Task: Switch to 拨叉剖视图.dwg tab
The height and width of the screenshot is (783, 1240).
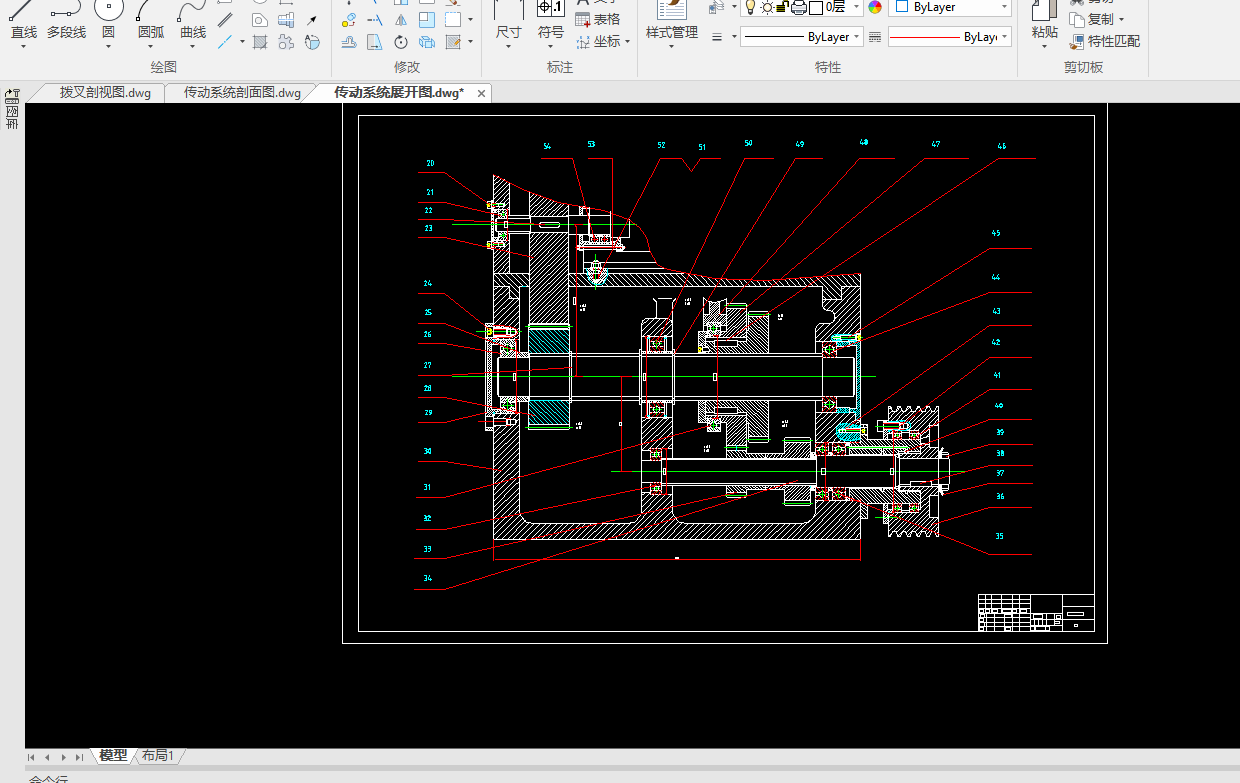Action: click(x=105, y=93)
